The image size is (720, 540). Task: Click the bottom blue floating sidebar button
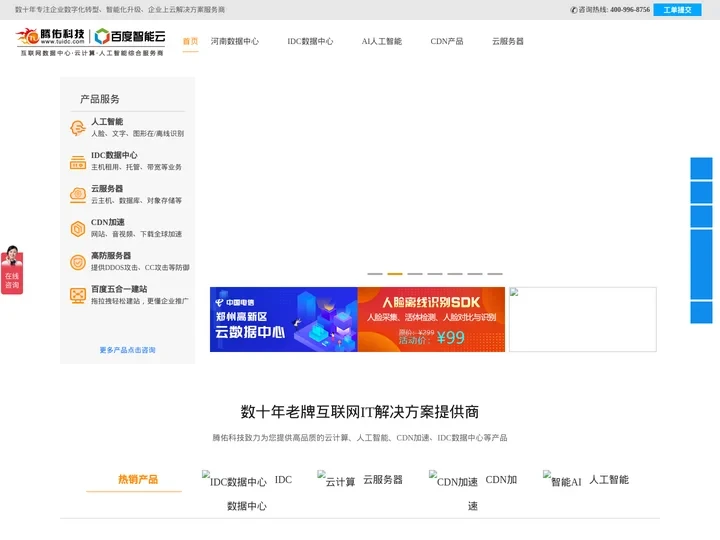click(x=701, y=313)
